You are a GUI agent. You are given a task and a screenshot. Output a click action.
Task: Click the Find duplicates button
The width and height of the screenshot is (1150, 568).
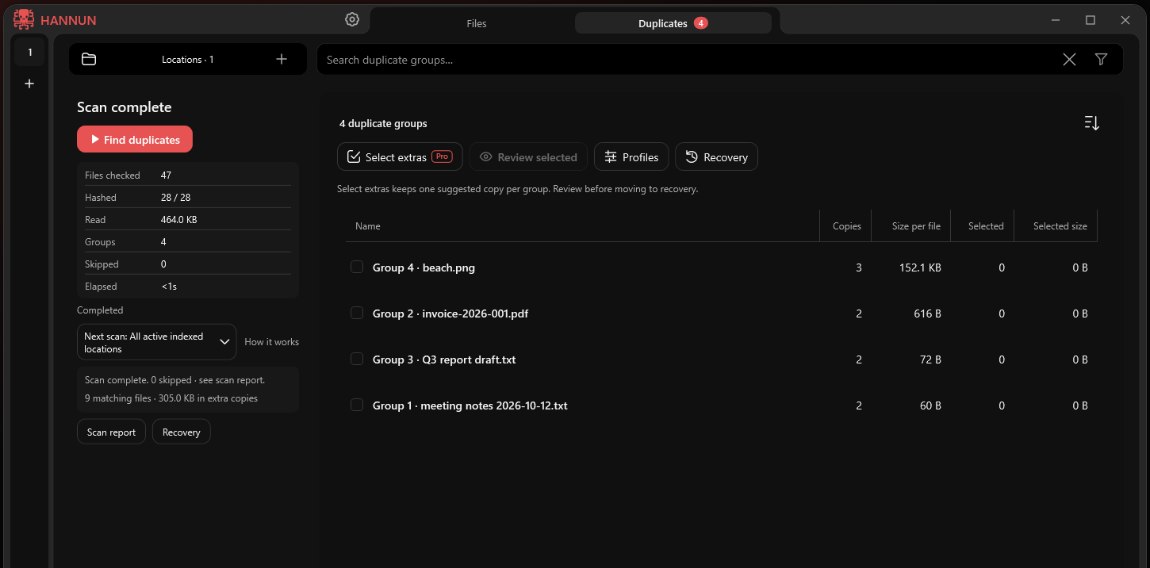[x=135, y=139]
